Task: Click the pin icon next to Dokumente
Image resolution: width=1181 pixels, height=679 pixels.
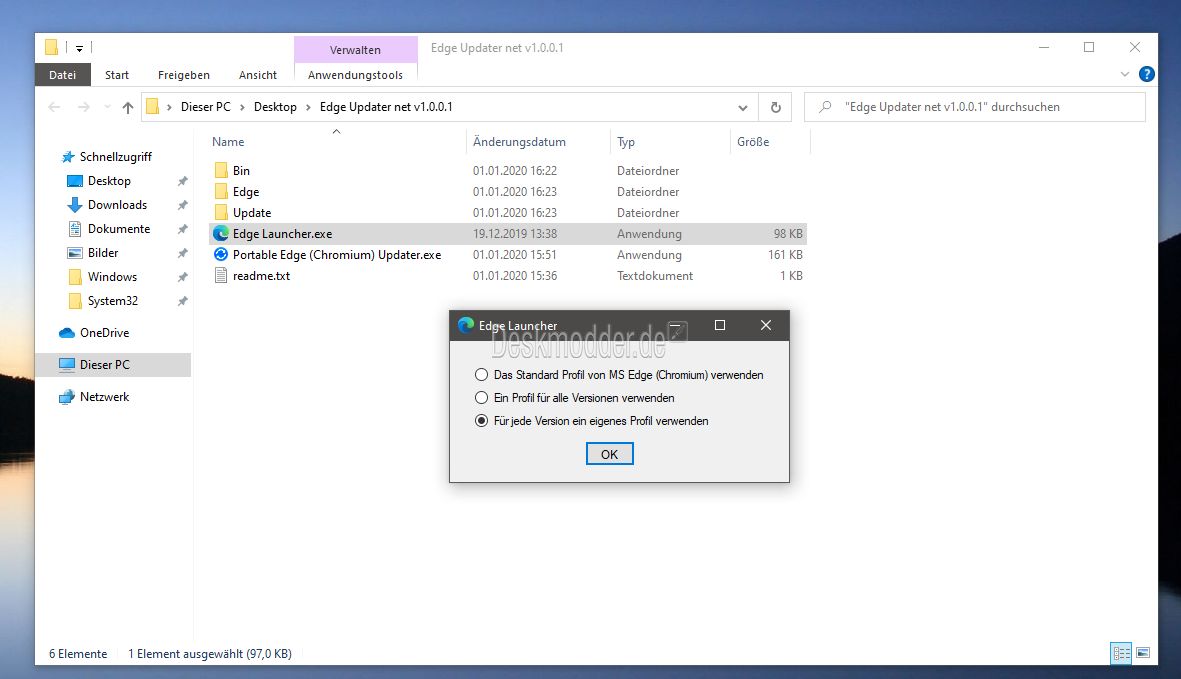Action: coord(182,229)
